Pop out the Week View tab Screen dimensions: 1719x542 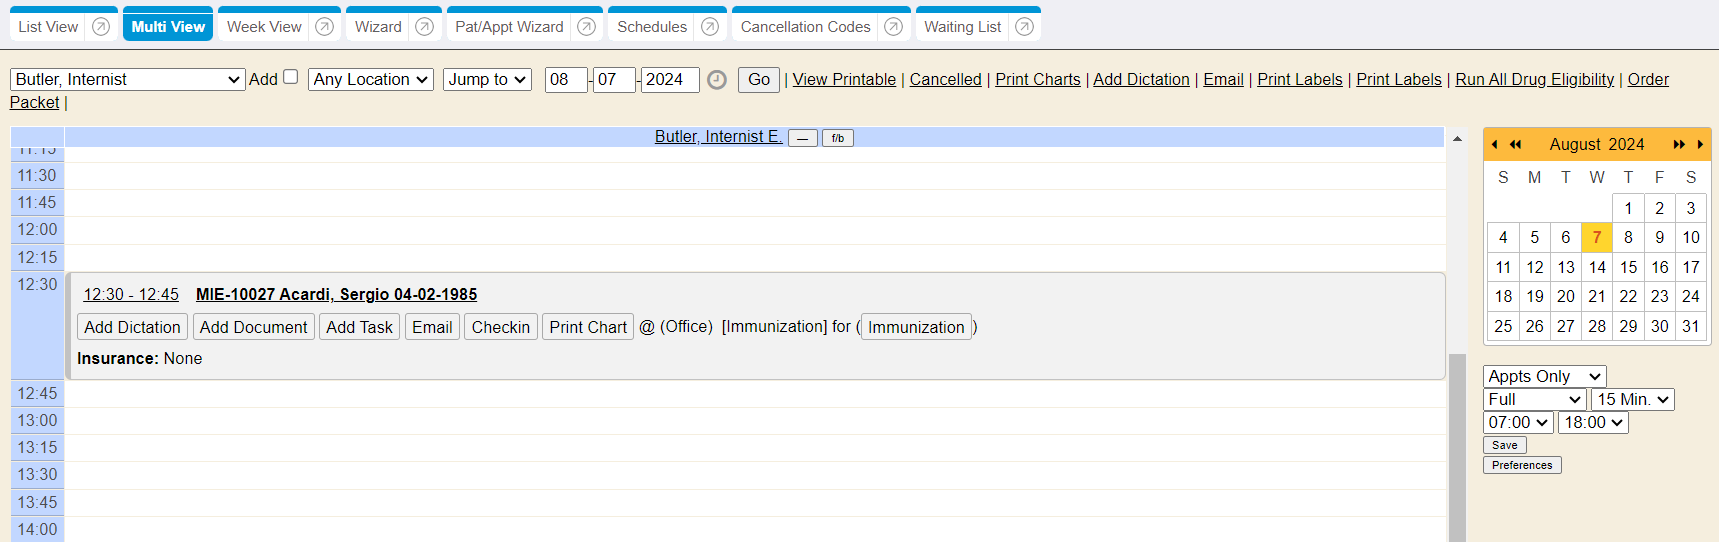pos(324,27)
